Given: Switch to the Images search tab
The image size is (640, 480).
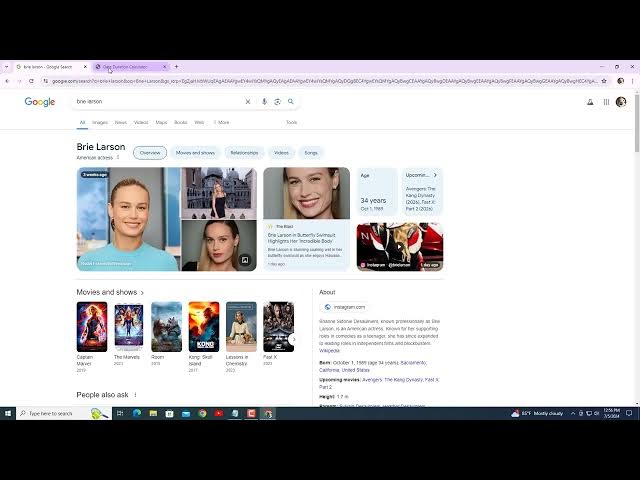Looking at the screenshot, I should click(100, 122).
